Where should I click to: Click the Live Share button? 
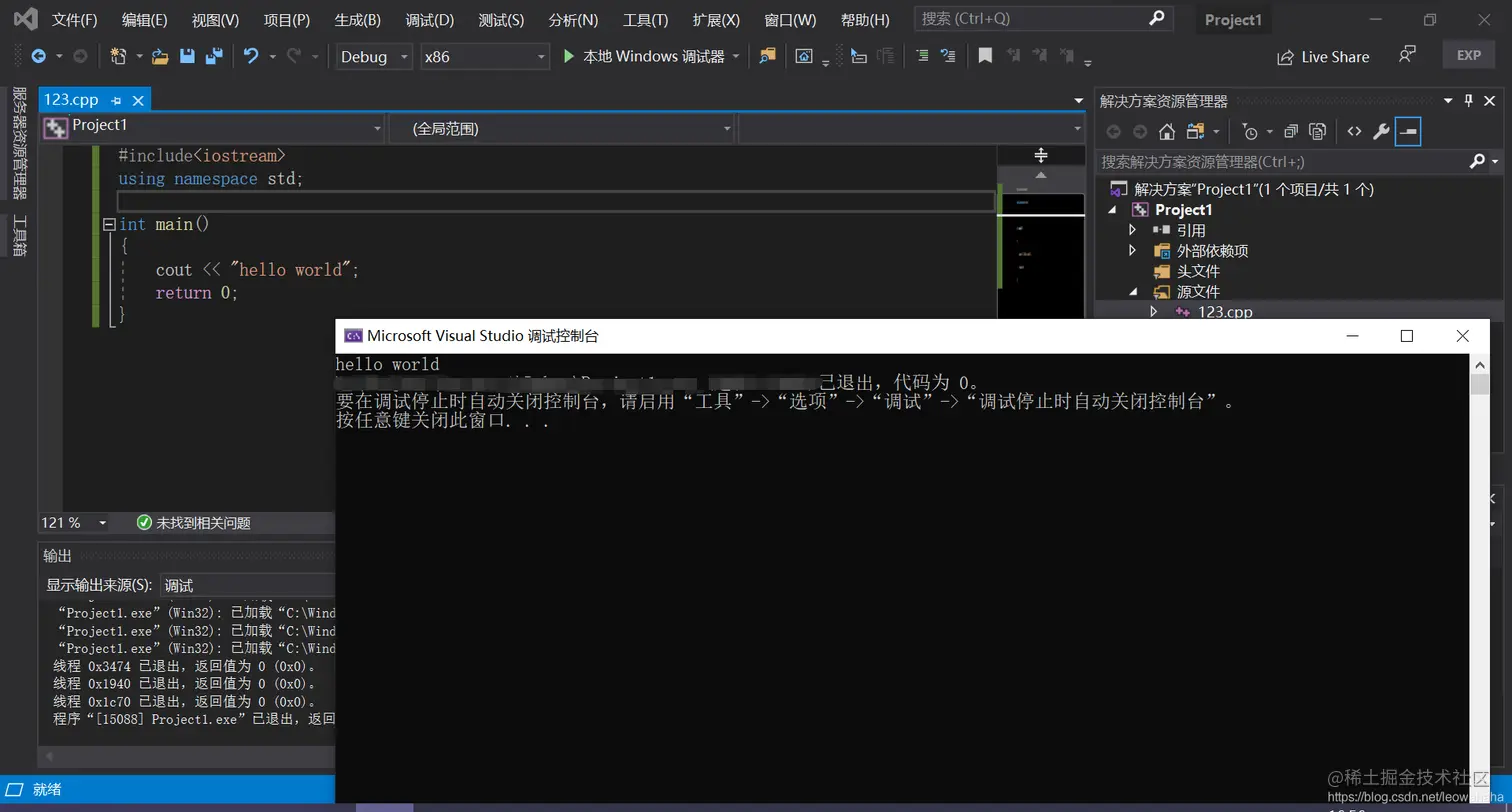coord(1322,57)
